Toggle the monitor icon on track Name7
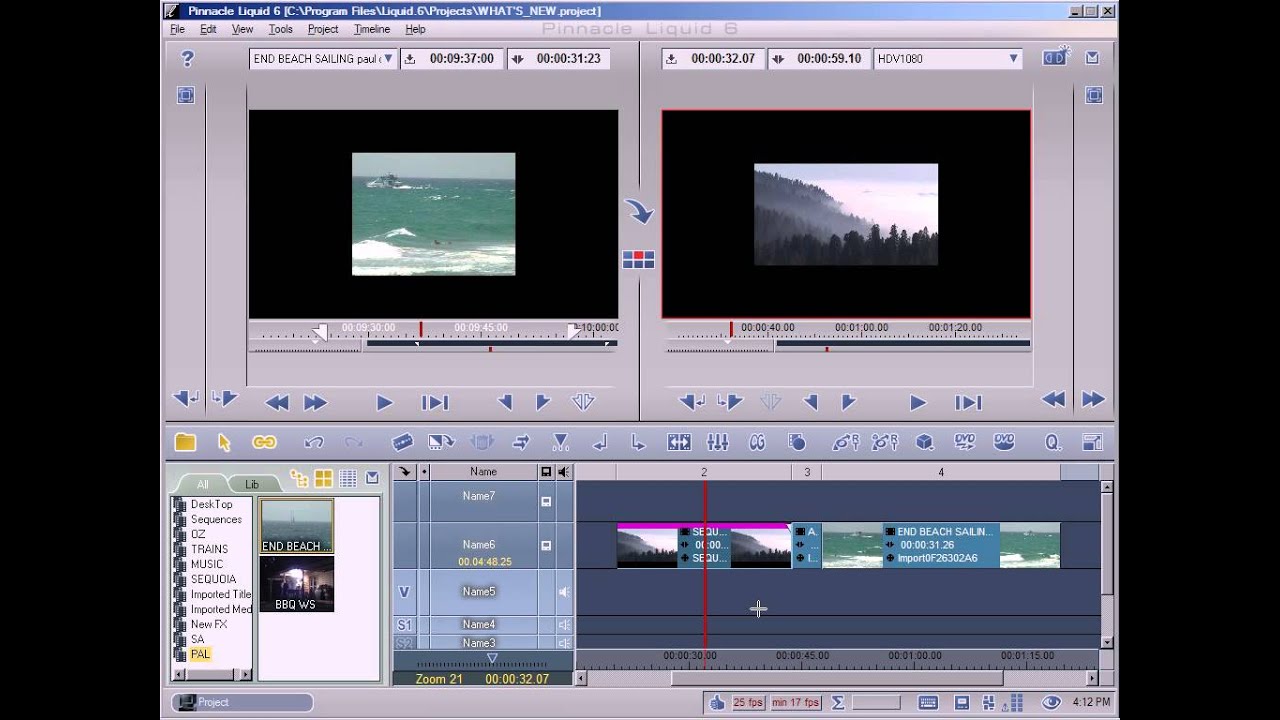This screenshot has width=1280, height=720. click(546, 501)
